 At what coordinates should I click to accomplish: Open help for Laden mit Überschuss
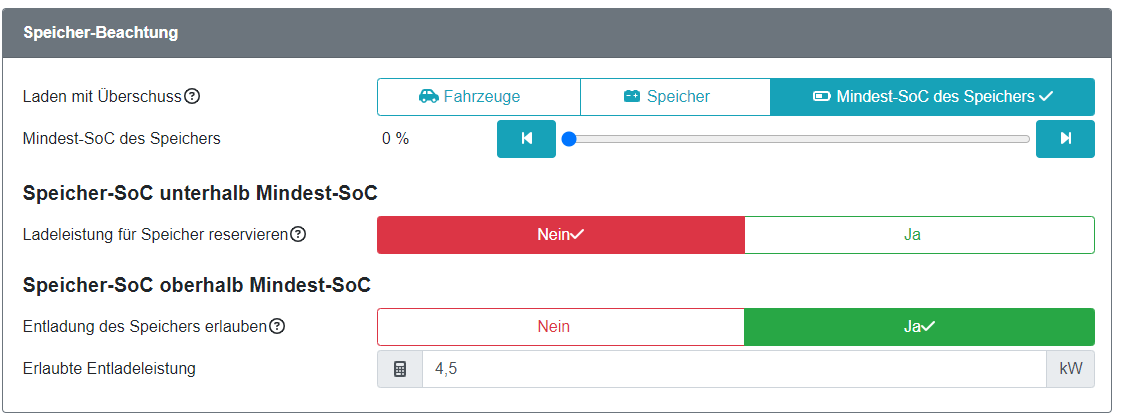point(192,97)
